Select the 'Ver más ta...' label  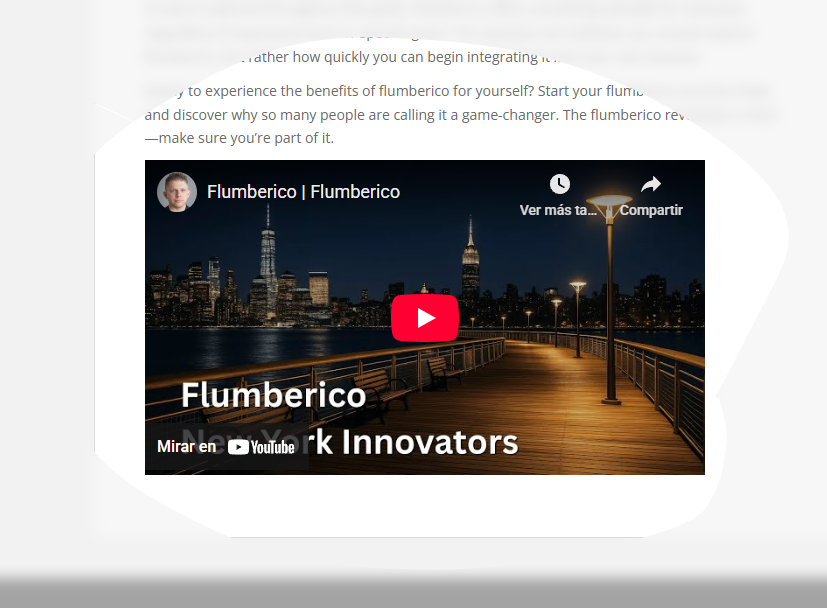[558, 210]
